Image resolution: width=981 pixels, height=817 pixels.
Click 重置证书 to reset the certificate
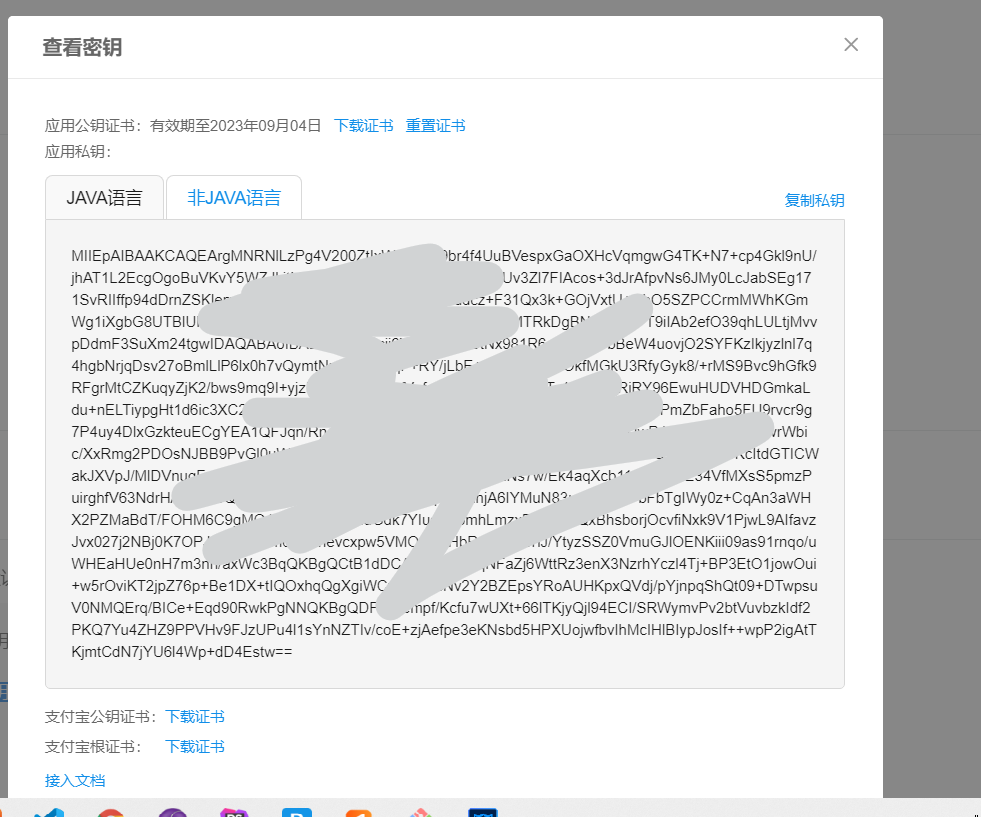click(436, 125)
